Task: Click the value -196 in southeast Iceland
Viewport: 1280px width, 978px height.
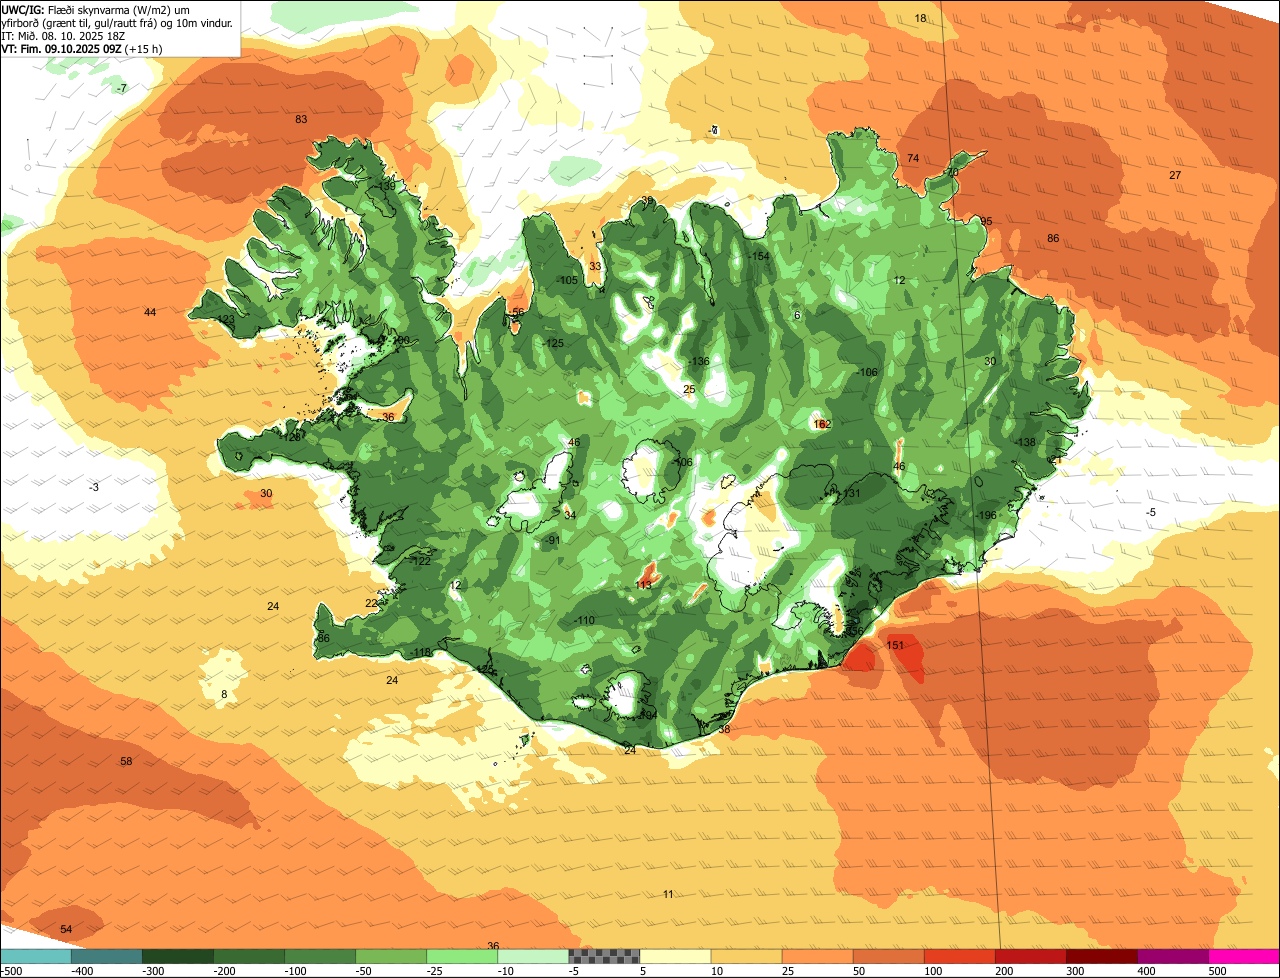Action: click(986, 516)
